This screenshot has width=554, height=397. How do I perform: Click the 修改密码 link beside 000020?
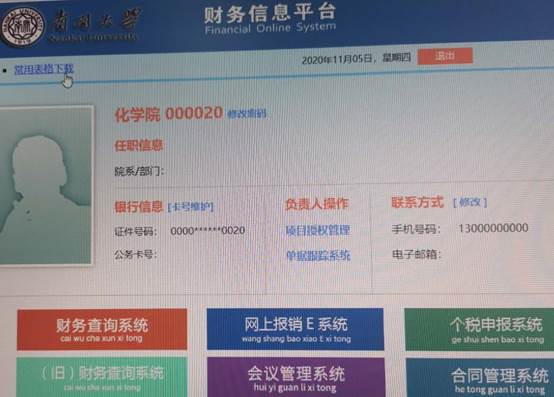pos(247,114)
